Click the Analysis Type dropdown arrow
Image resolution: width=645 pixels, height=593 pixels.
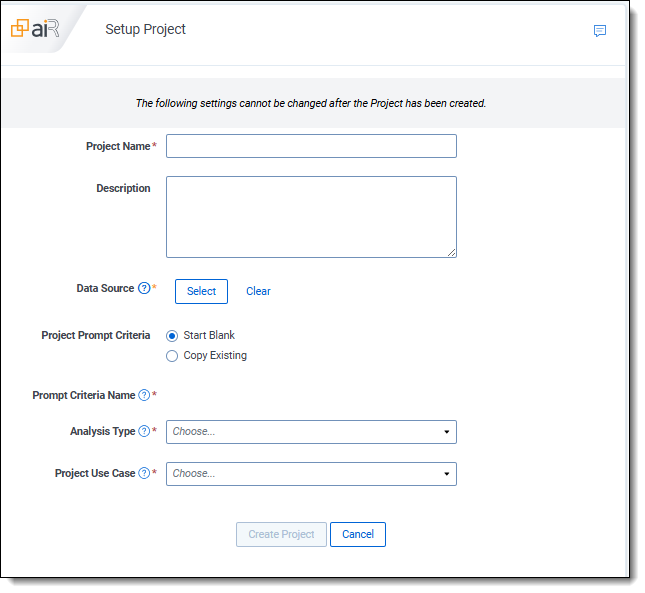(446, 432)
